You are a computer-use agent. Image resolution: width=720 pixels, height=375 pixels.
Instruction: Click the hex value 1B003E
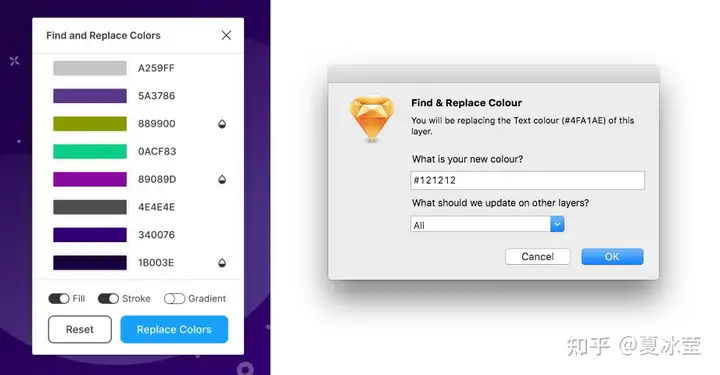pyautogui.click(x=156, y=263)
